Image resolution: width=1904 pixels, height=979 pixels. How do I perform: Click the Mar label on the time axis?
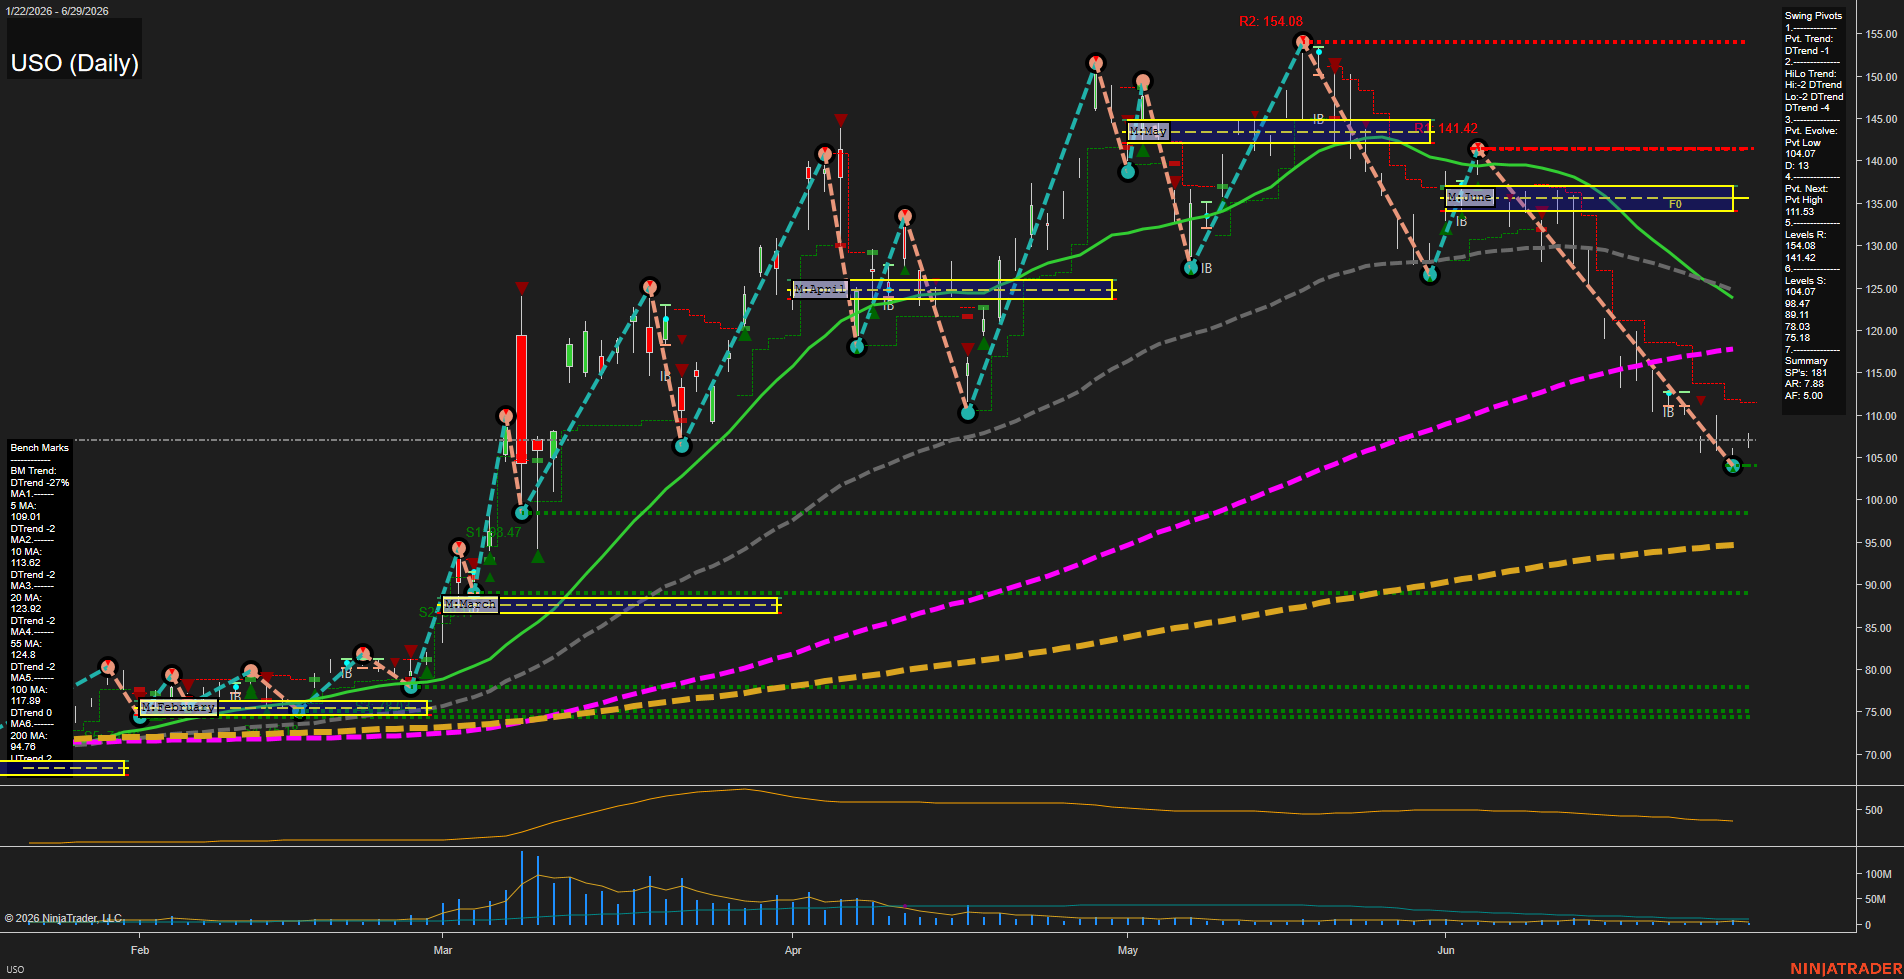(x=443, y=950)
